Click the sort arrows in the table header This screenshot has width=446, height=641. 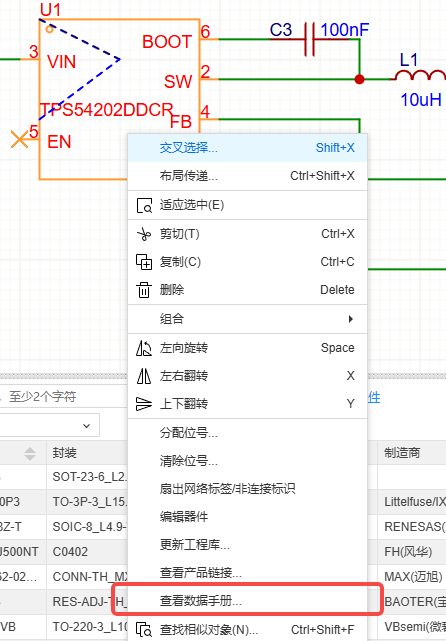[30, 454]
